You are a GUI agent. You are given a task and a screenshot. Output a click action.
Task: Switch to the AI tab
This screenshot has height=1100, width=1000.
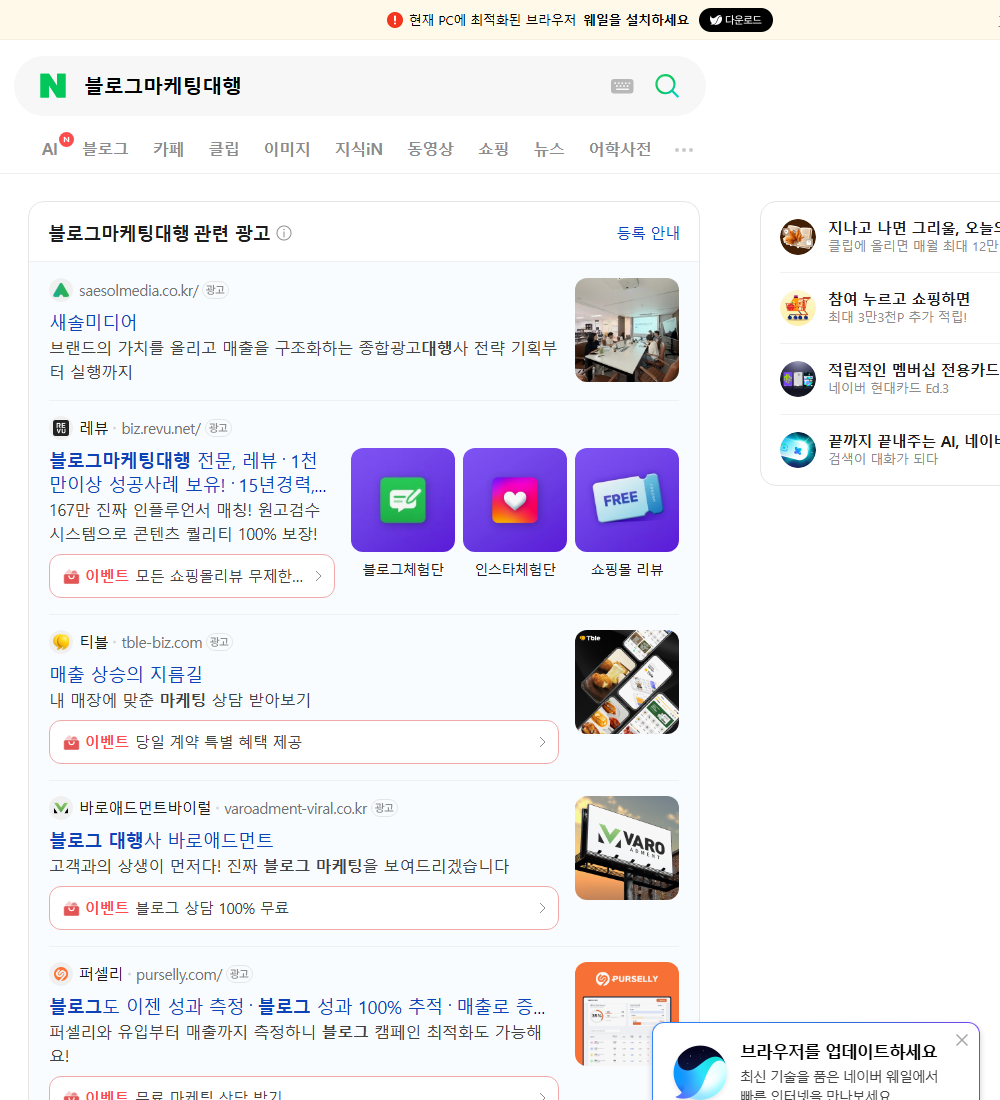50,149
